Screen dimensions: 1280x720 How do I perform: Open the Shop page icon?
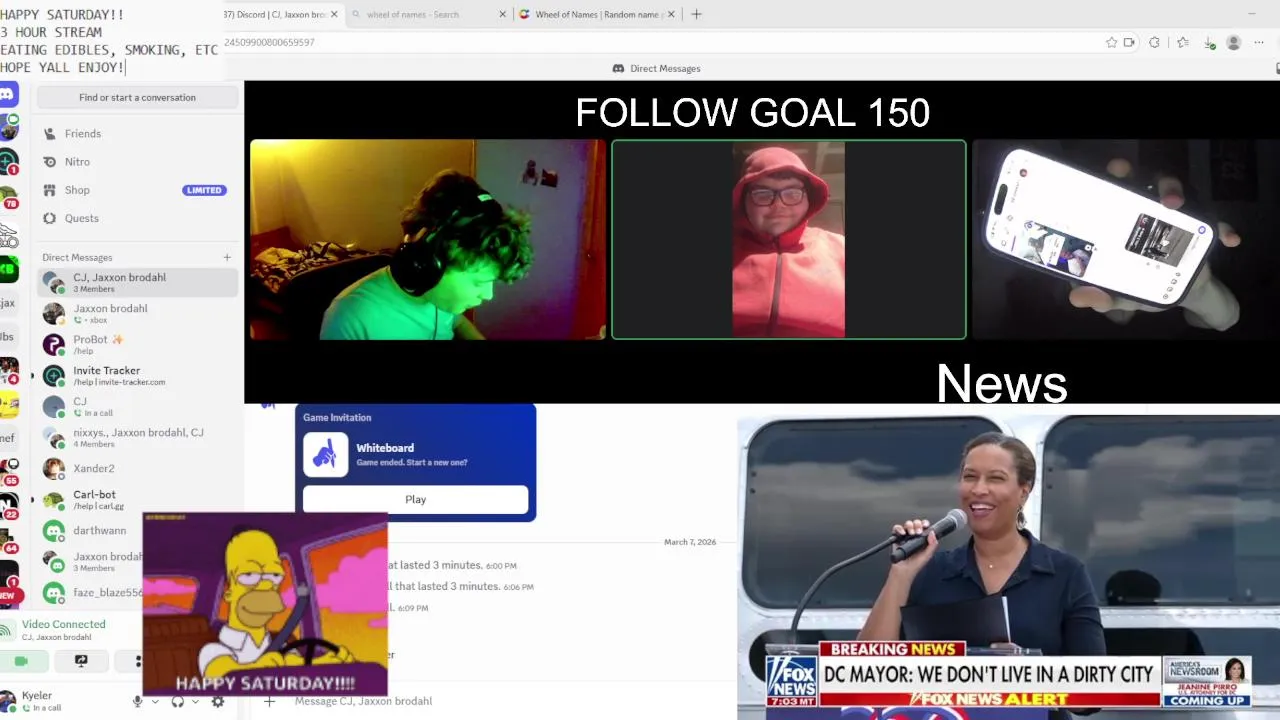pyautogui.click(x=49, y=190)
